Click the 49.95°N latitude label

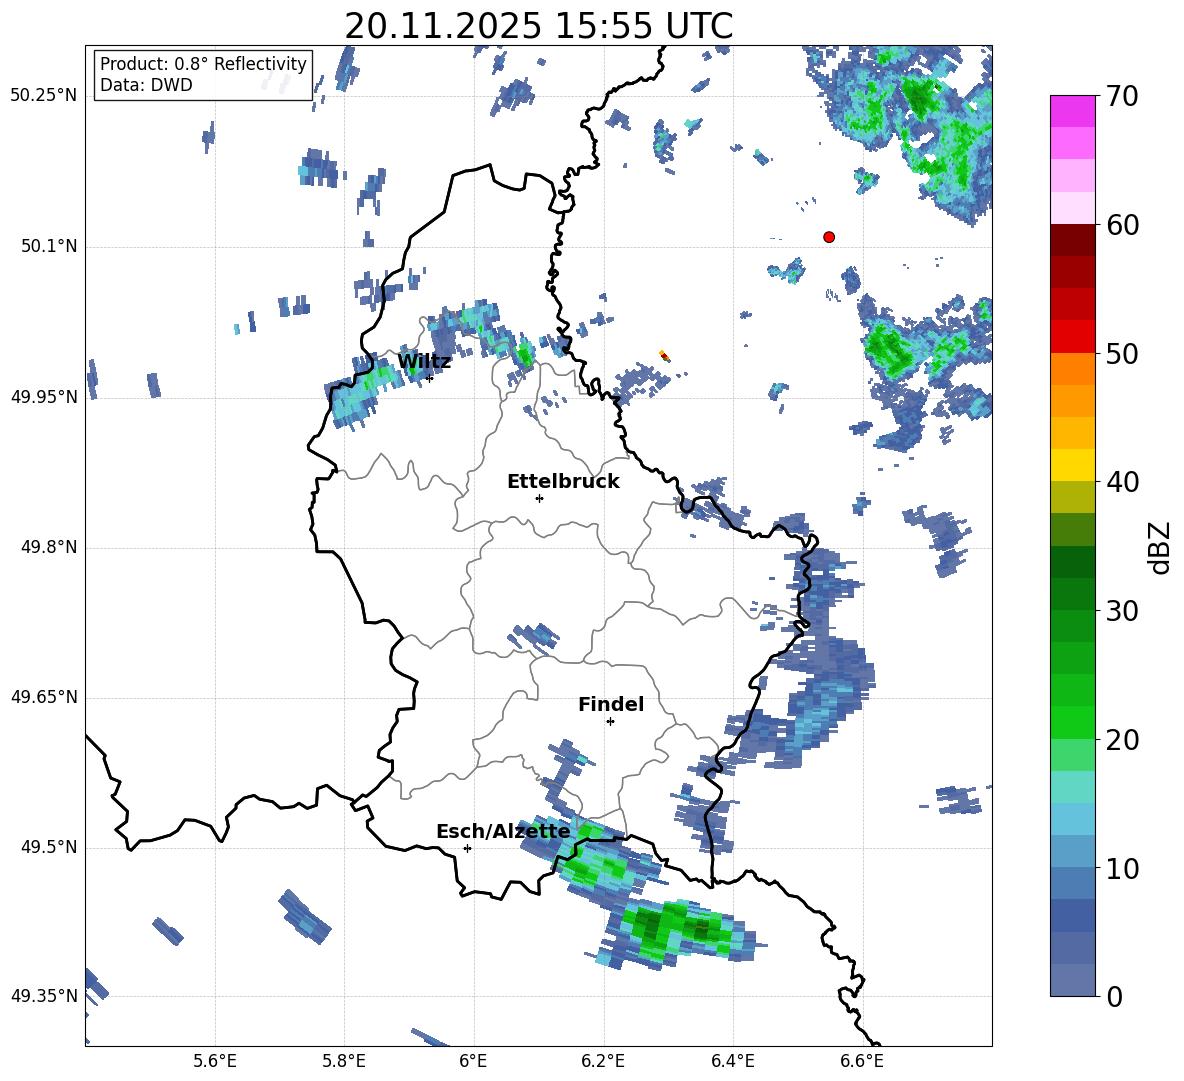pos(44,397)
